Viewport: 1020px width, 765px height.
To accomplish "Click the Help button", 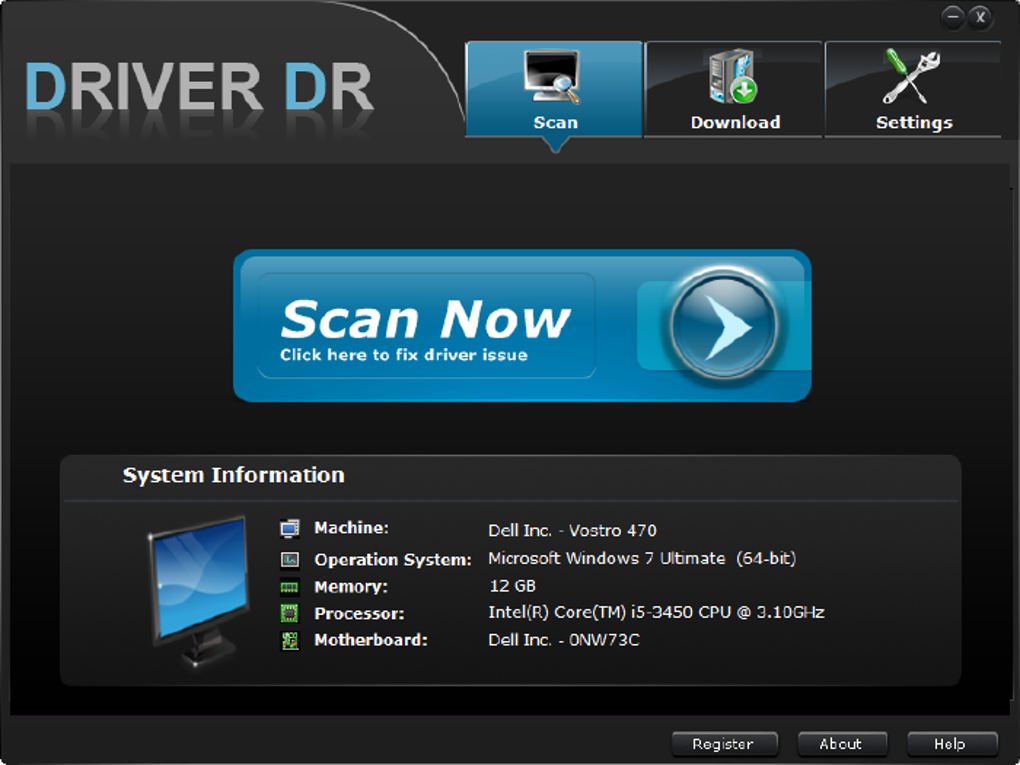I will click(951, 744).
